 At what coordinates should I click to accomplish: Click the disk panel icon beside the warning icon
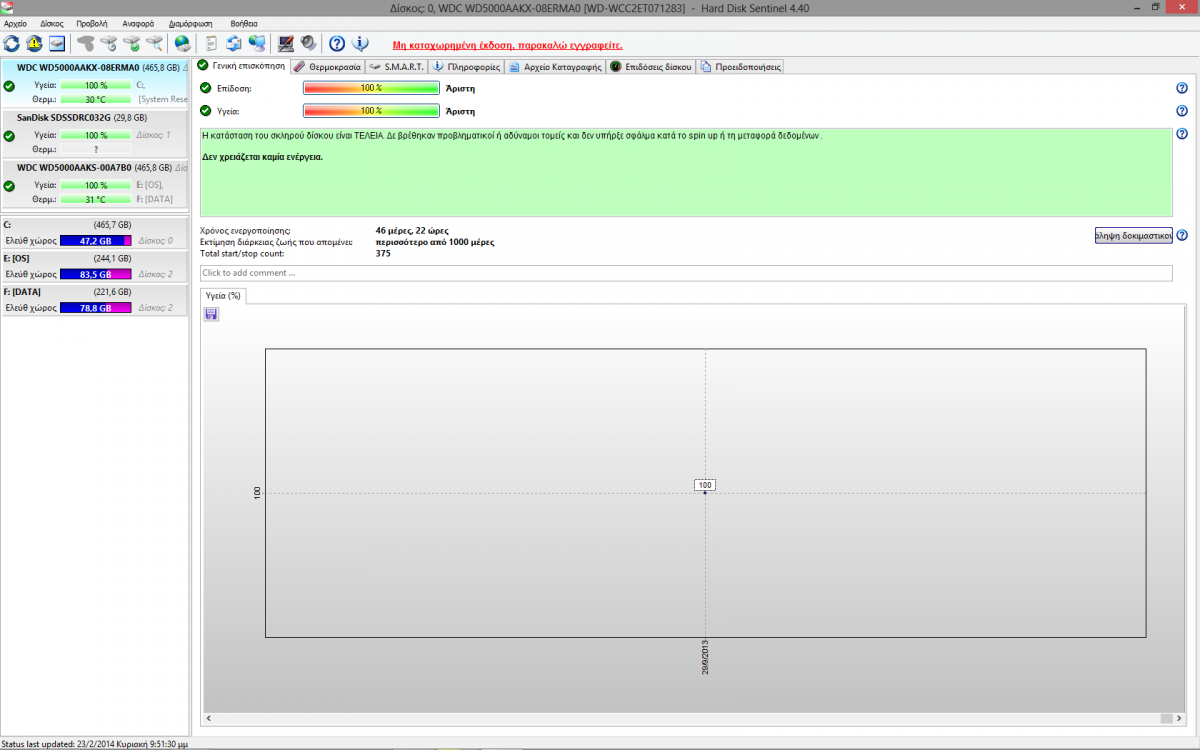57,43
